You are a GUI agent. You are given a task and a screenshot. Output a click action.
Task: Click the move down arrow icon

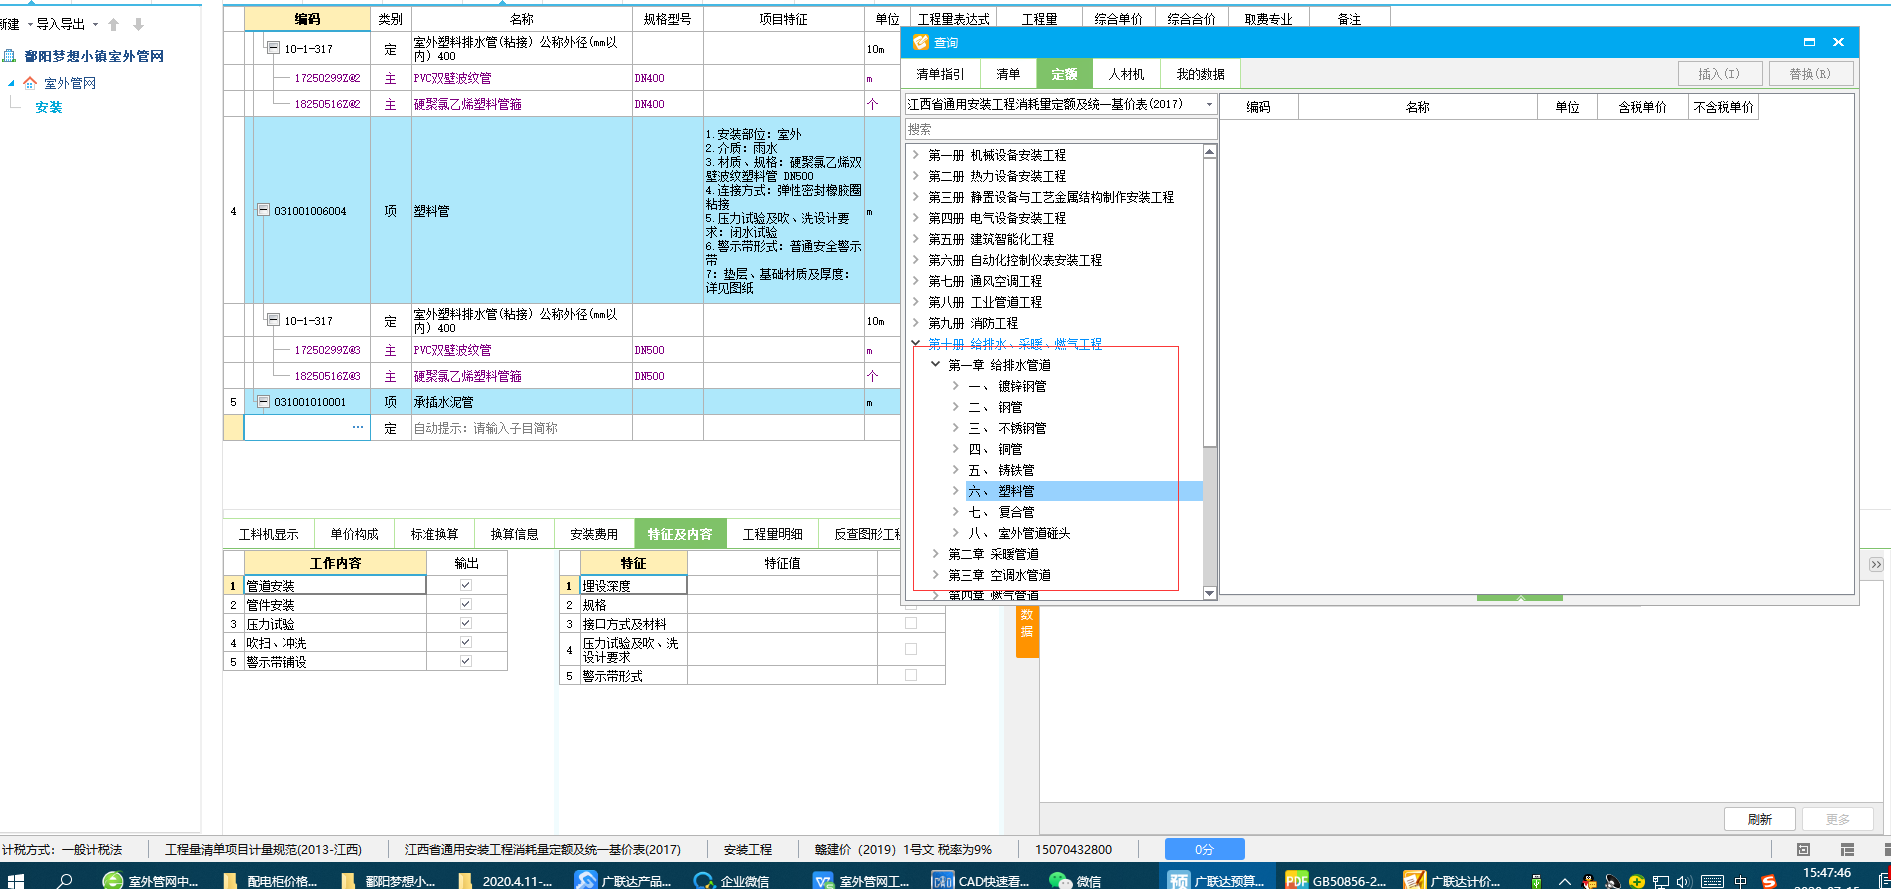coord(138,24)
